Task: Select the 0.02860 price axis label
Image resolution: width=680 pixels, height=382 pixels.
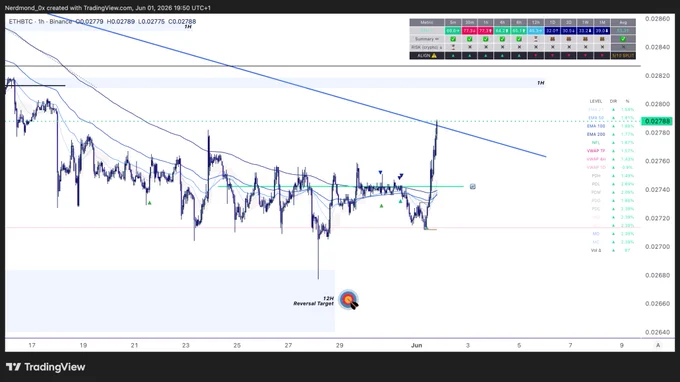Action: click(657, 19)
